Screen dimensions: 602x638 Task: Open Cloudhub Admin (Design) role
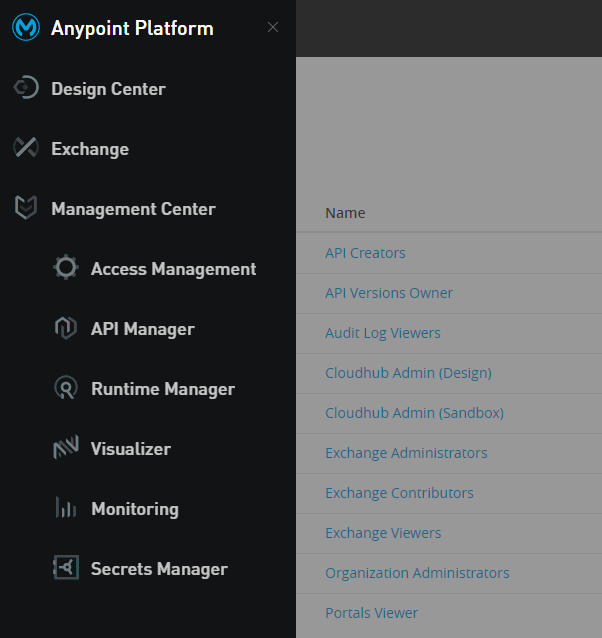pyautogui.click(x=408, y=373)
